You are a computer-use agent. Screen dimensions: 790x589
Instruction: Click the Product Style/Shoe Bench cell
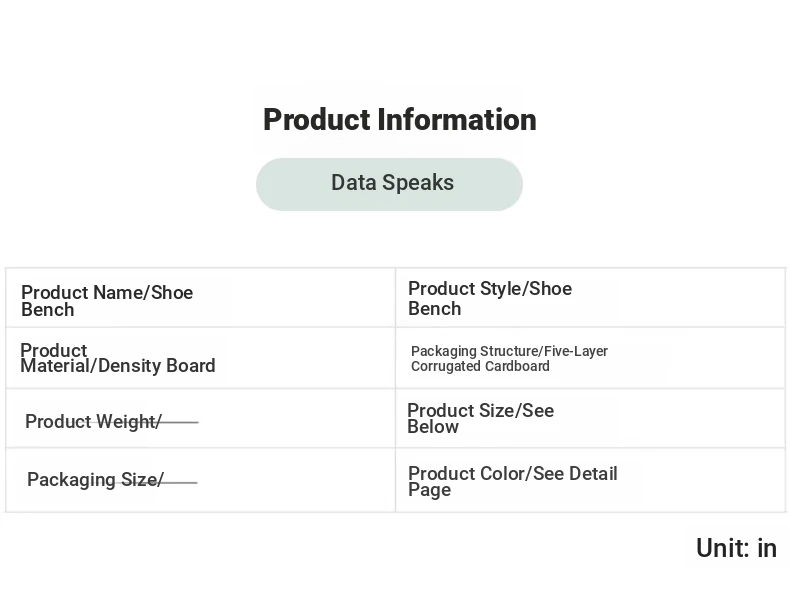[x=590, y=298]
